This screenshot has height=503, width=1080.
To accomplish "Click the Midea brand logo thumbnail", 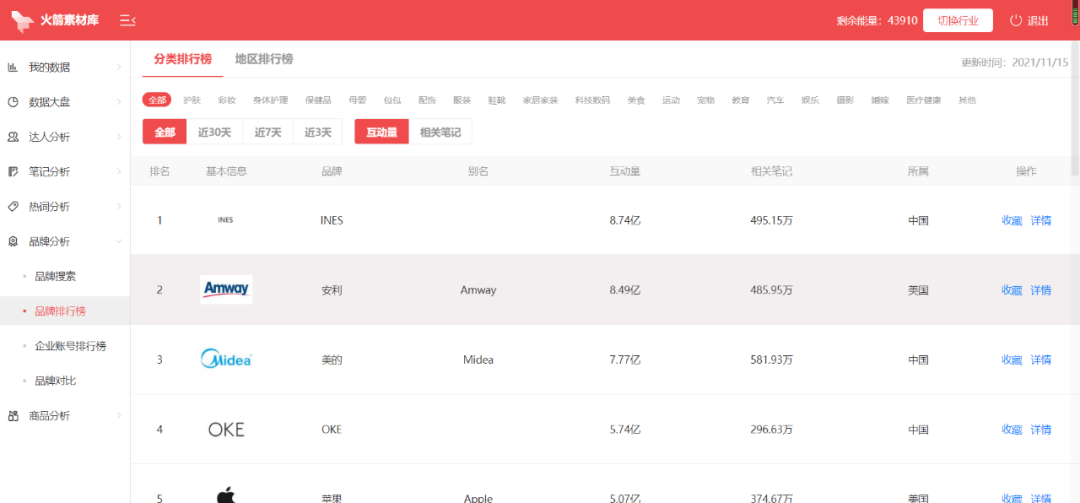I will tap(226, 359).
